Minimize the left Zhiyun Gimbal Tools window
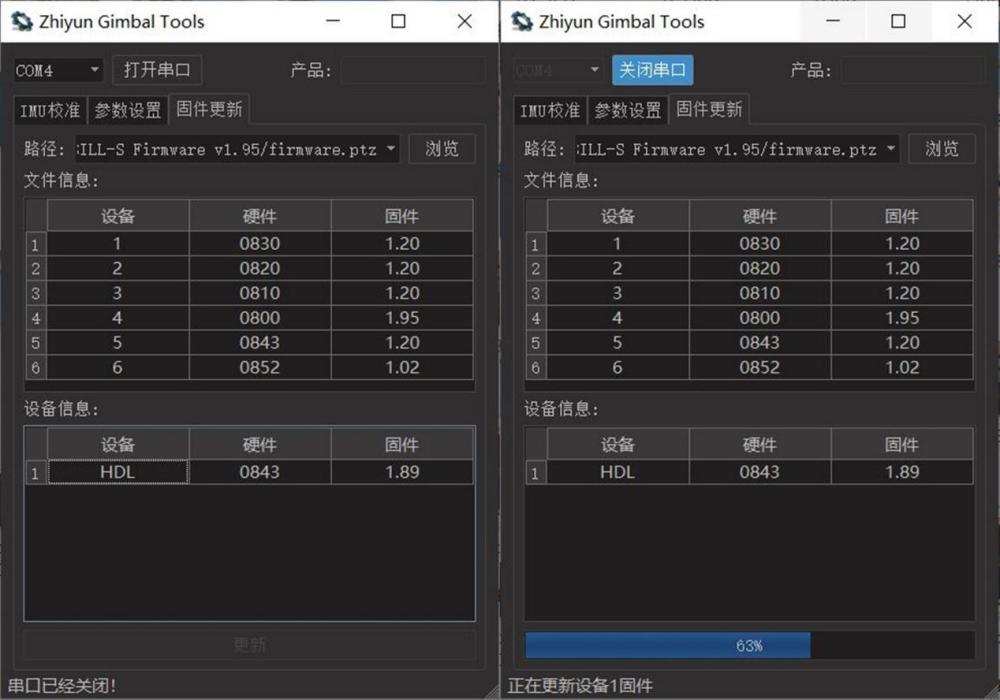 333,21
